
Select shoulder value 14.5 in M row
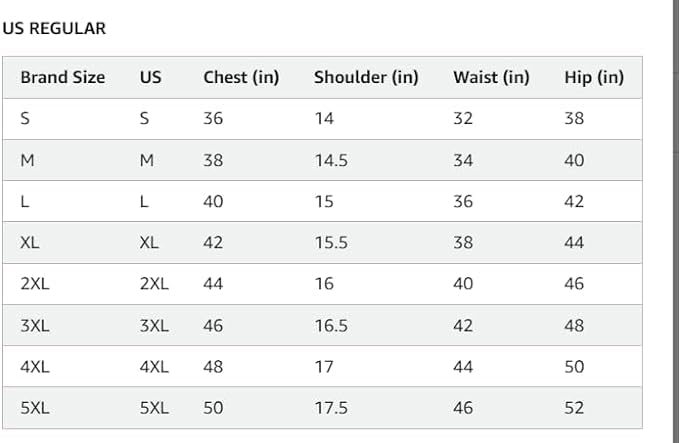(331, 160)
